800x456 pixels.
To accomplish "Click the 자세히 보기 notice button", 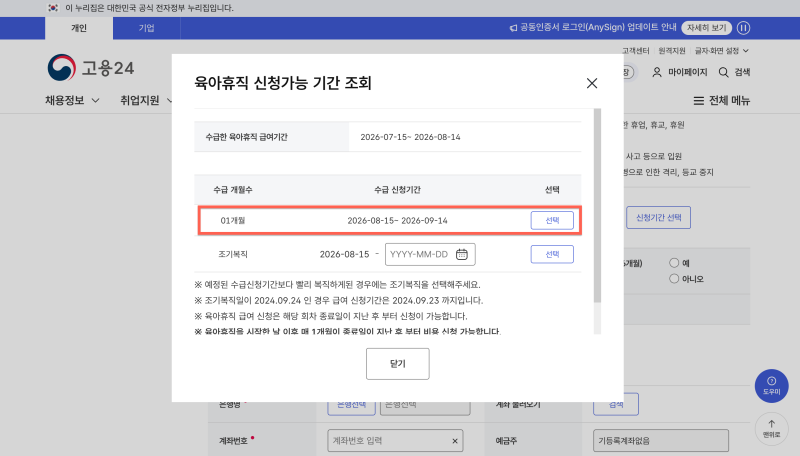I will click(706, 28).
